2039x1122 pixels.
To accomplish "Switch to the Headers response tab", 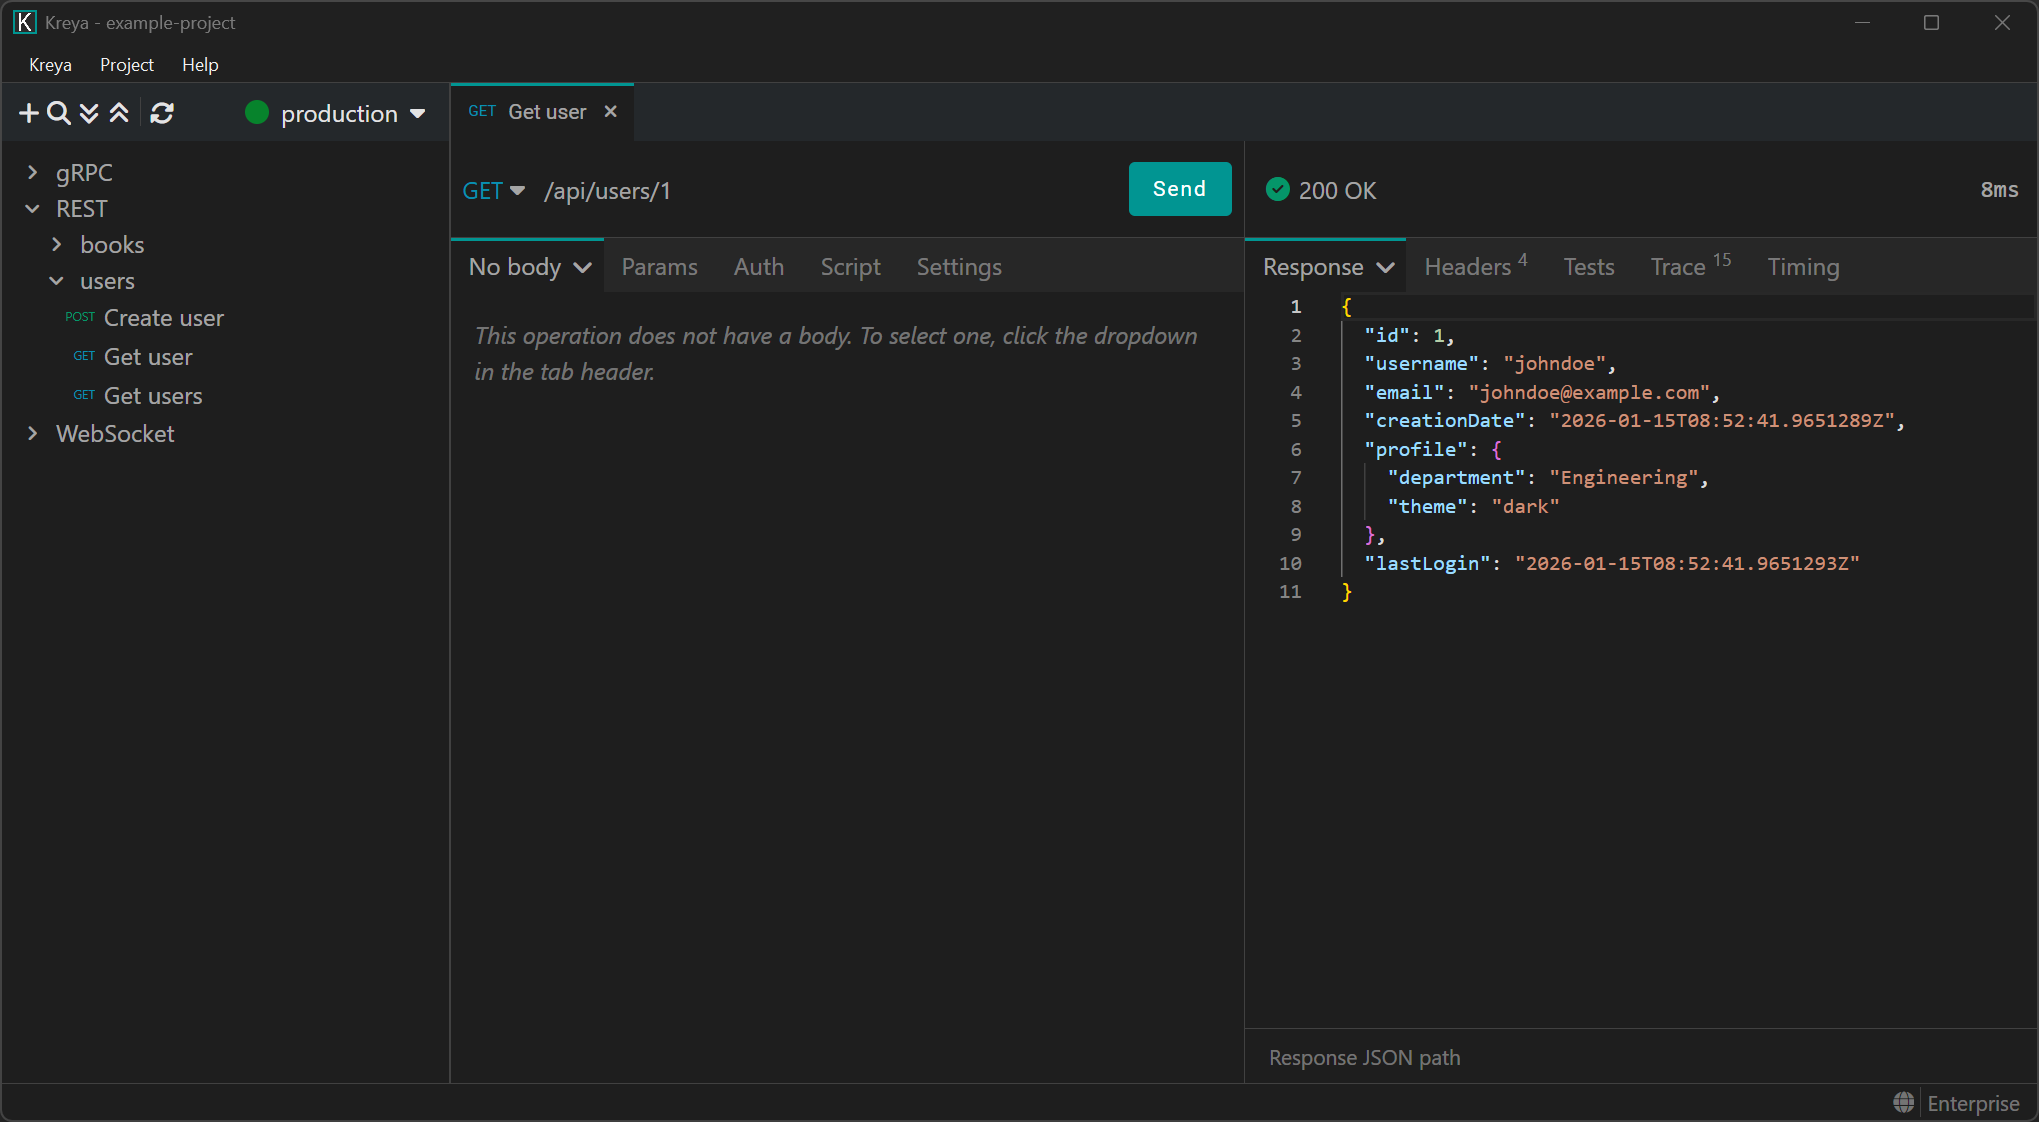I will coord(1468,267).
